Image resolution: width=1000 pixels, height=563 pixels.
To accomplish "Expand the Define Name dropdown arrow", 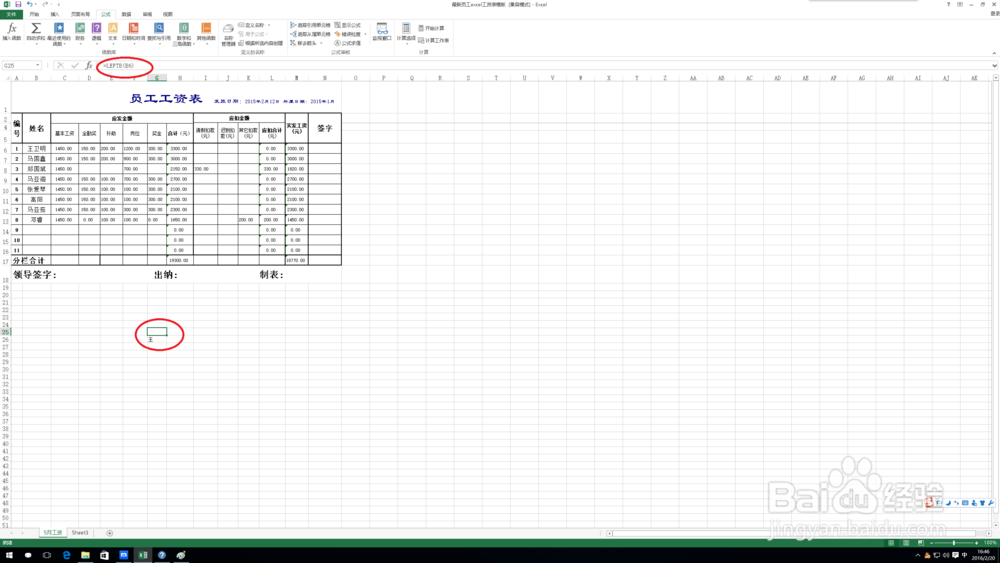I will click(268, 26).
